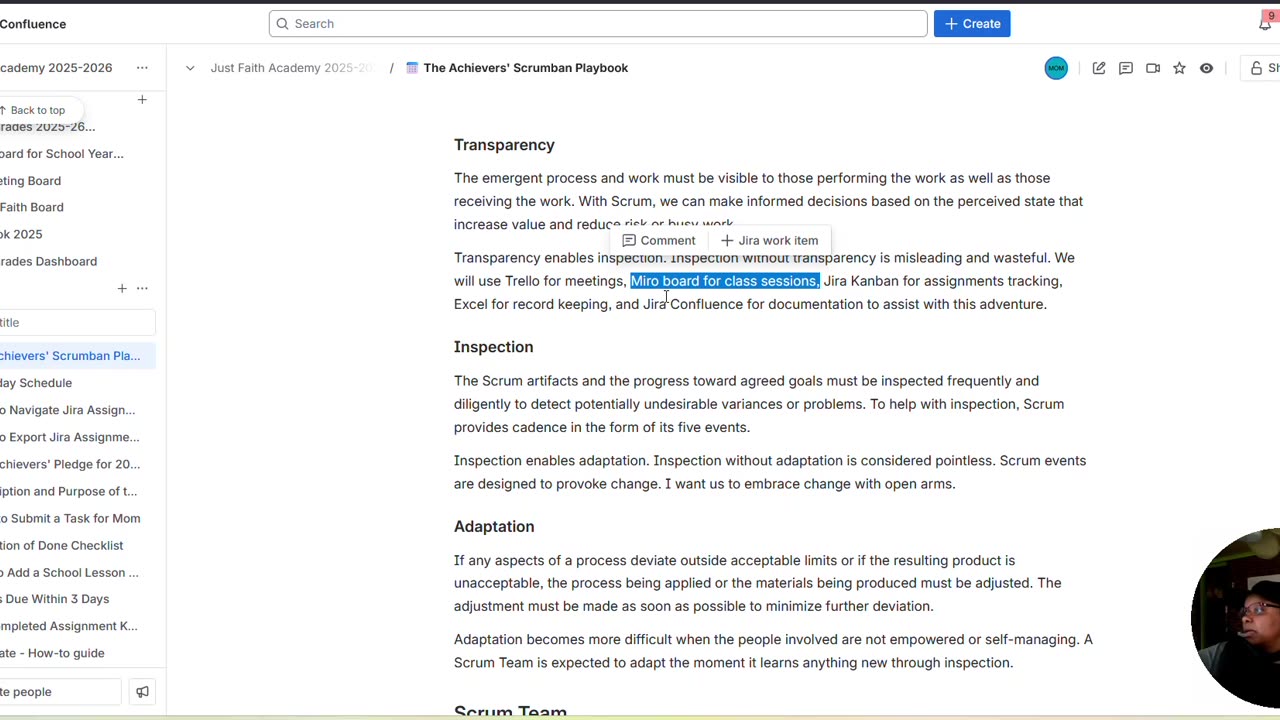Screen dimensions: 1280x720
Task: Click the MOM user avatar
Action: coord(1056,68)
